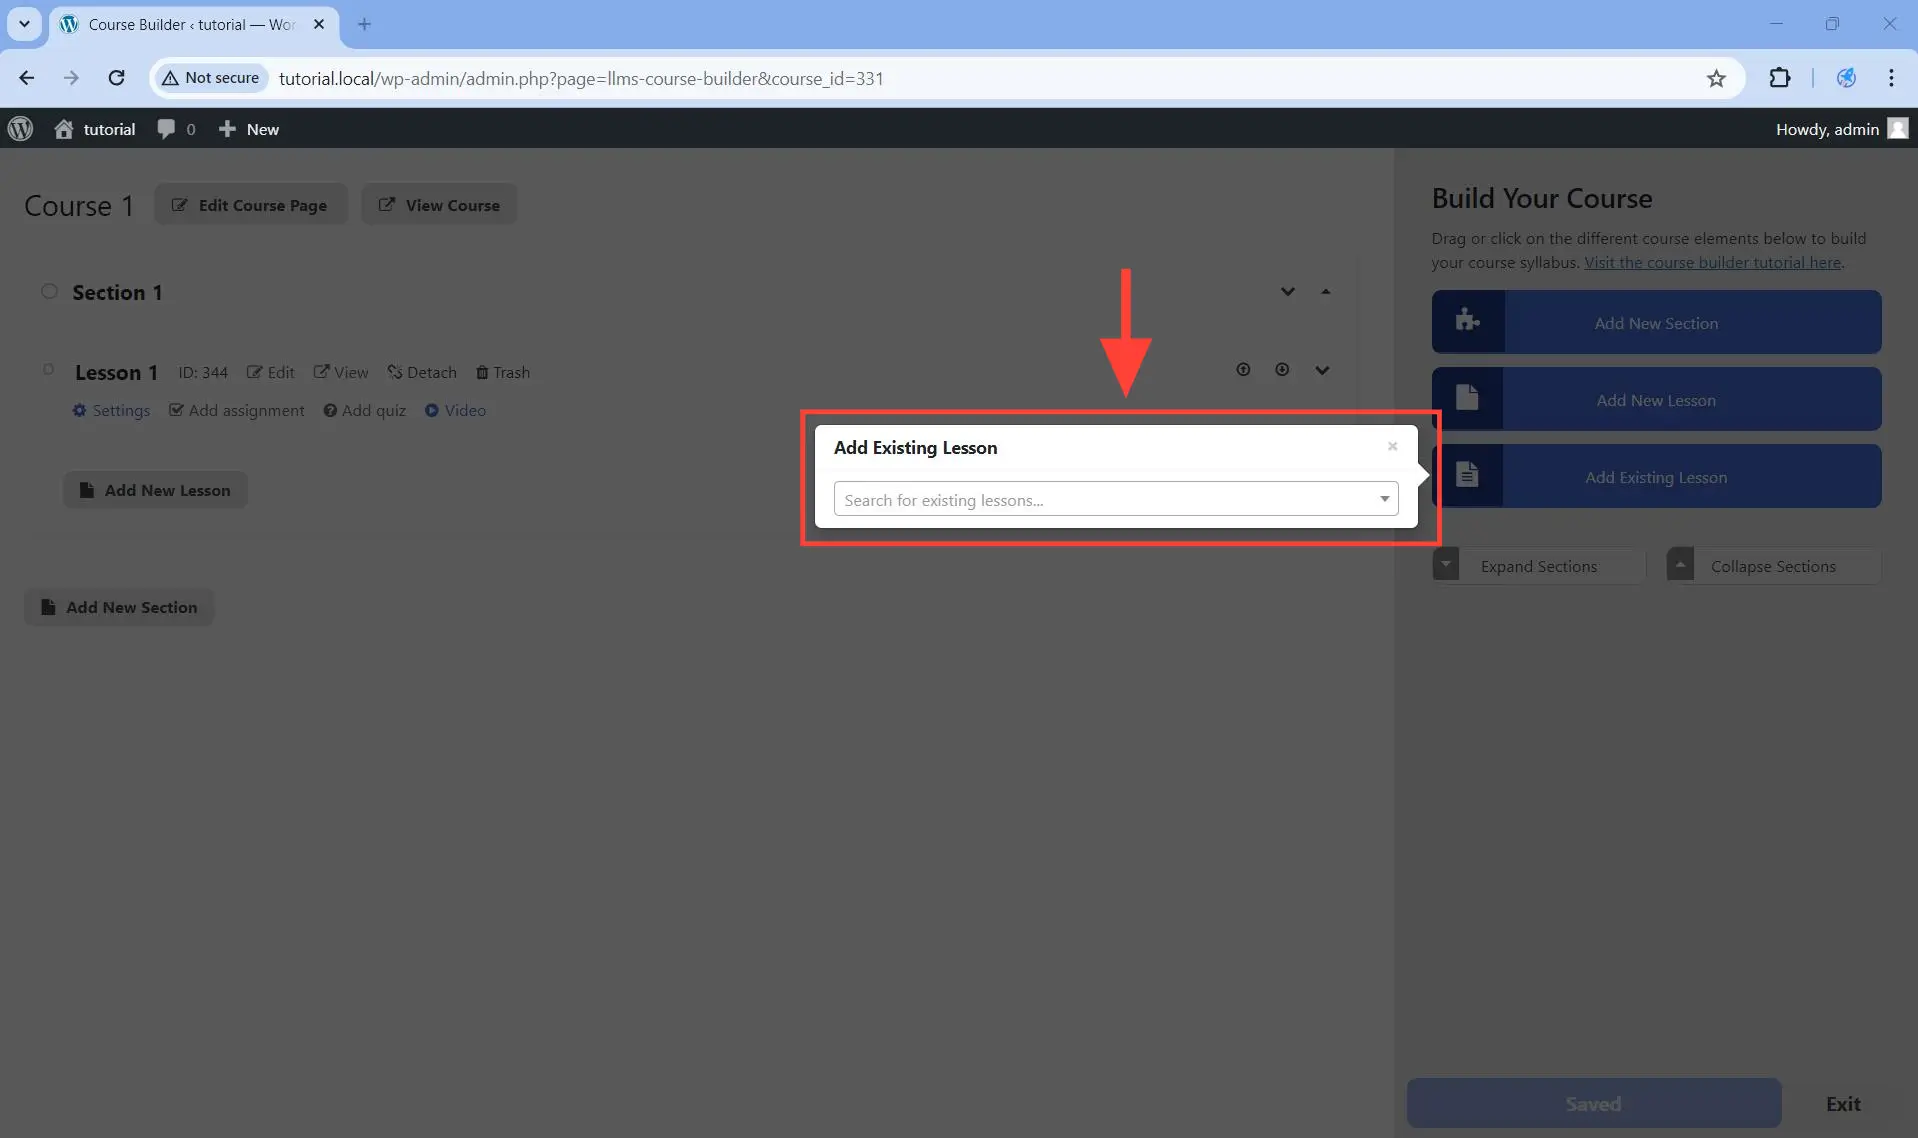Select the Course Builder browser tab

[x=193, y=24]
